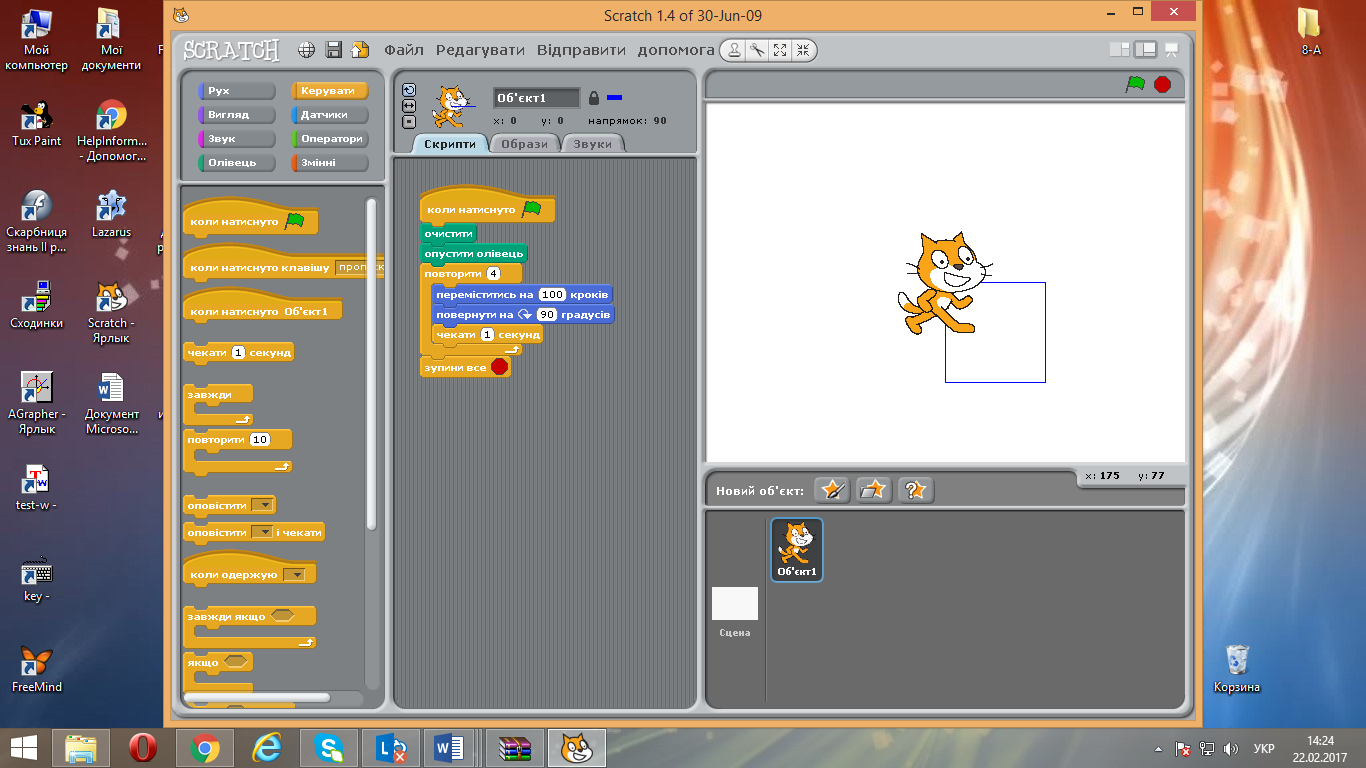Screen dimensions: 1366x768
Task: Open the Олівець blocks category
Action: (237, 163)
